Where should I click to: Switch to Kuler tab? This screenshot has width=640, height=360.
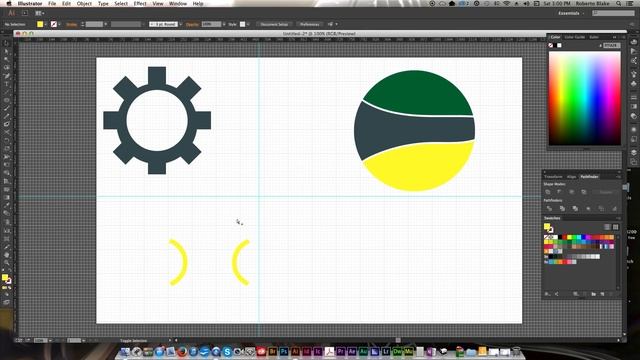point(594,37)
